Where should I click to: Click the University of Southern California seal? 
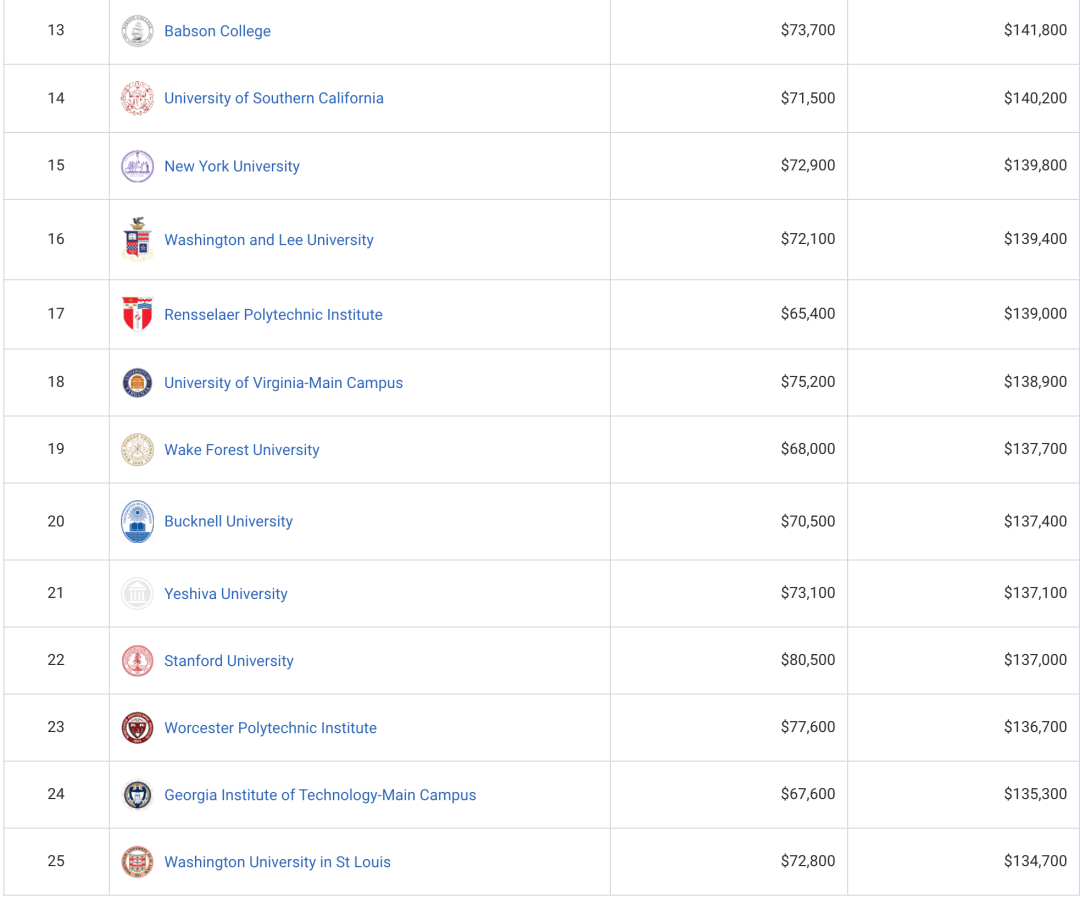pyautogui.click(x=137, y=98)
